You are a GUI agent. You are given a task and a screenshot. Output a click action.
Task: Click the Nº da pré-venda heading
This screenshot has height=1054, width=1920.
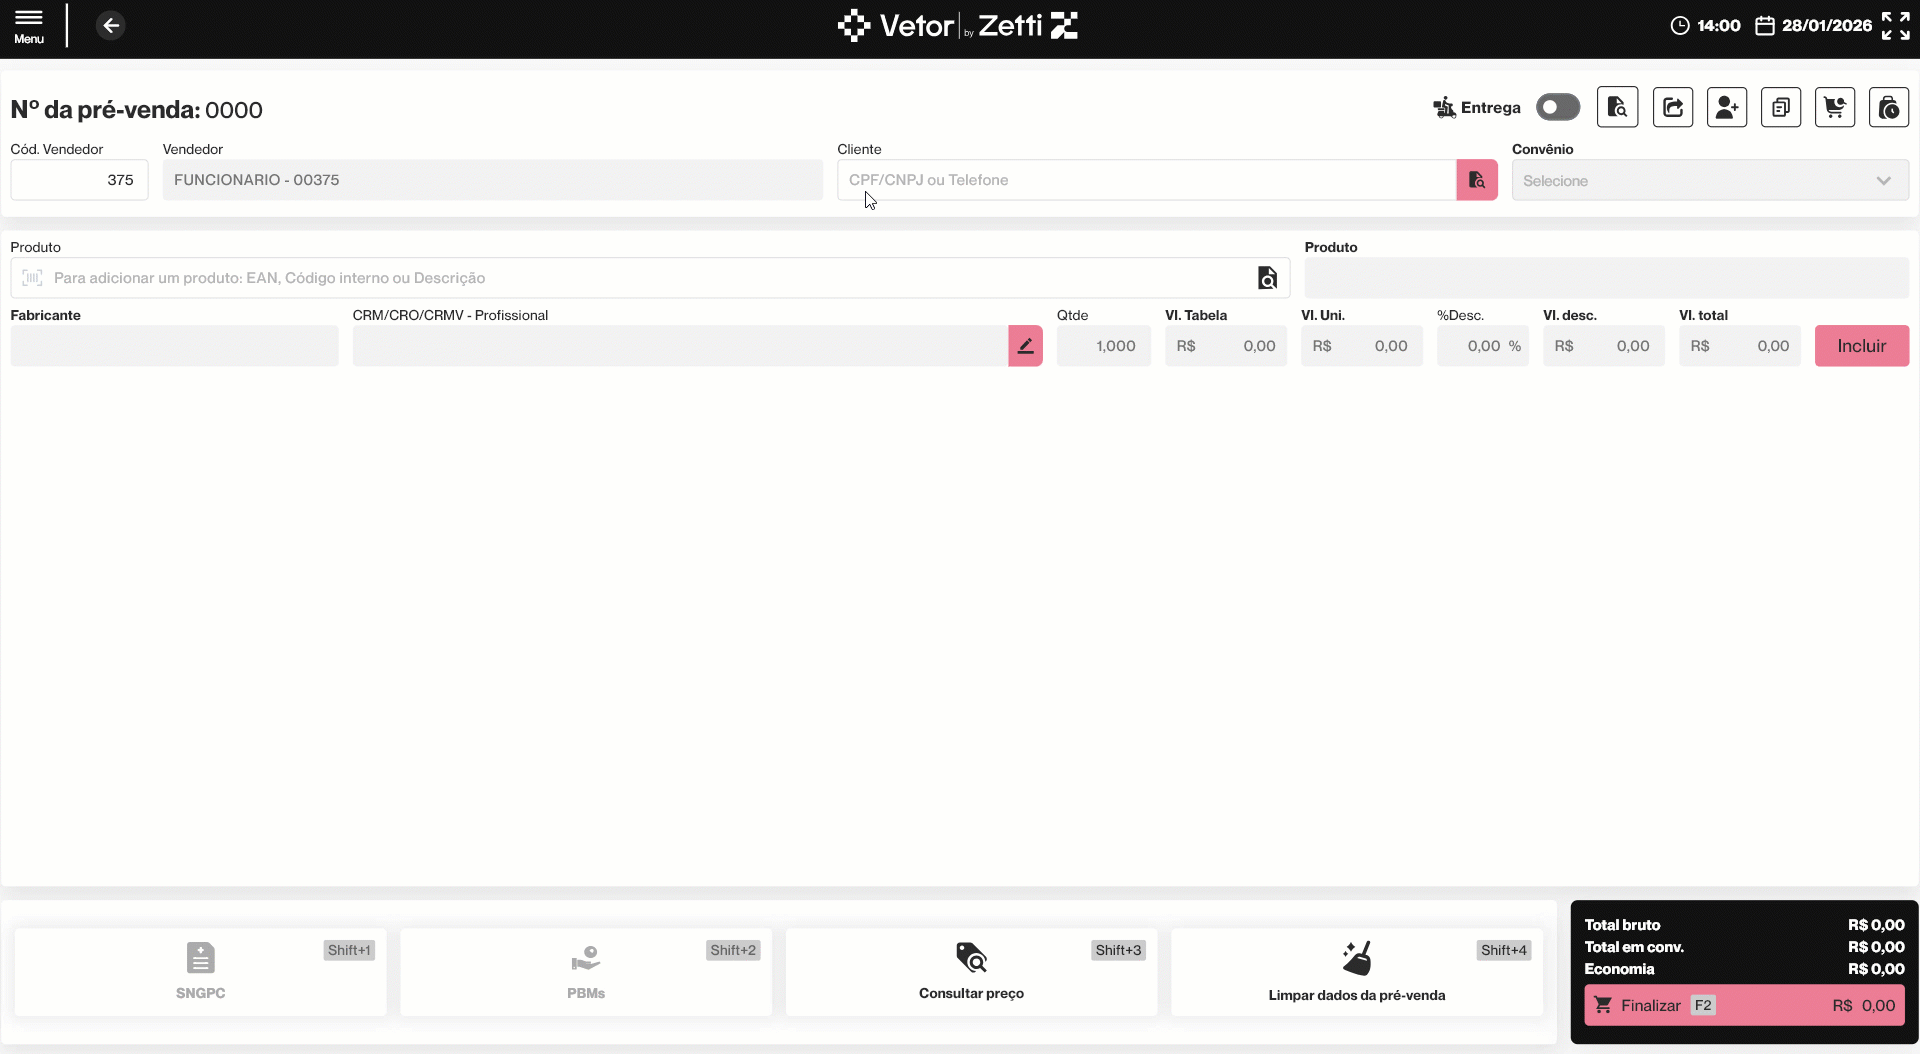click(137, 110)
